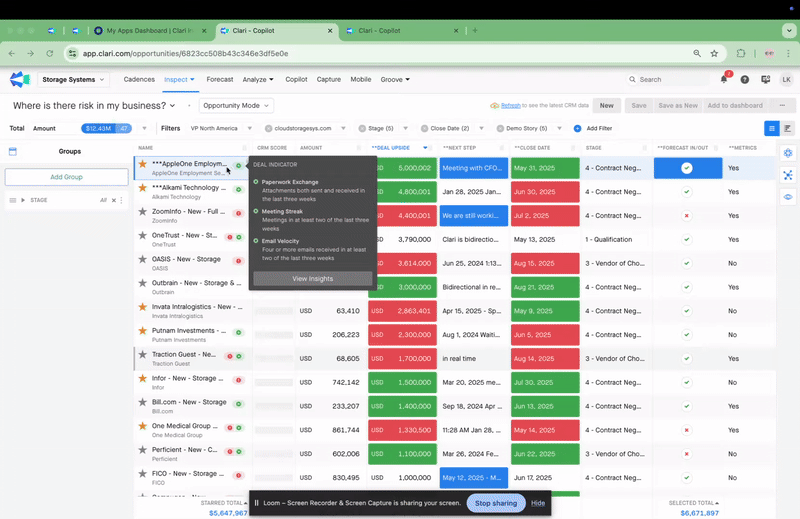
Task: Click the calendar icon beside Groups
Action: (x=13, y=152)
